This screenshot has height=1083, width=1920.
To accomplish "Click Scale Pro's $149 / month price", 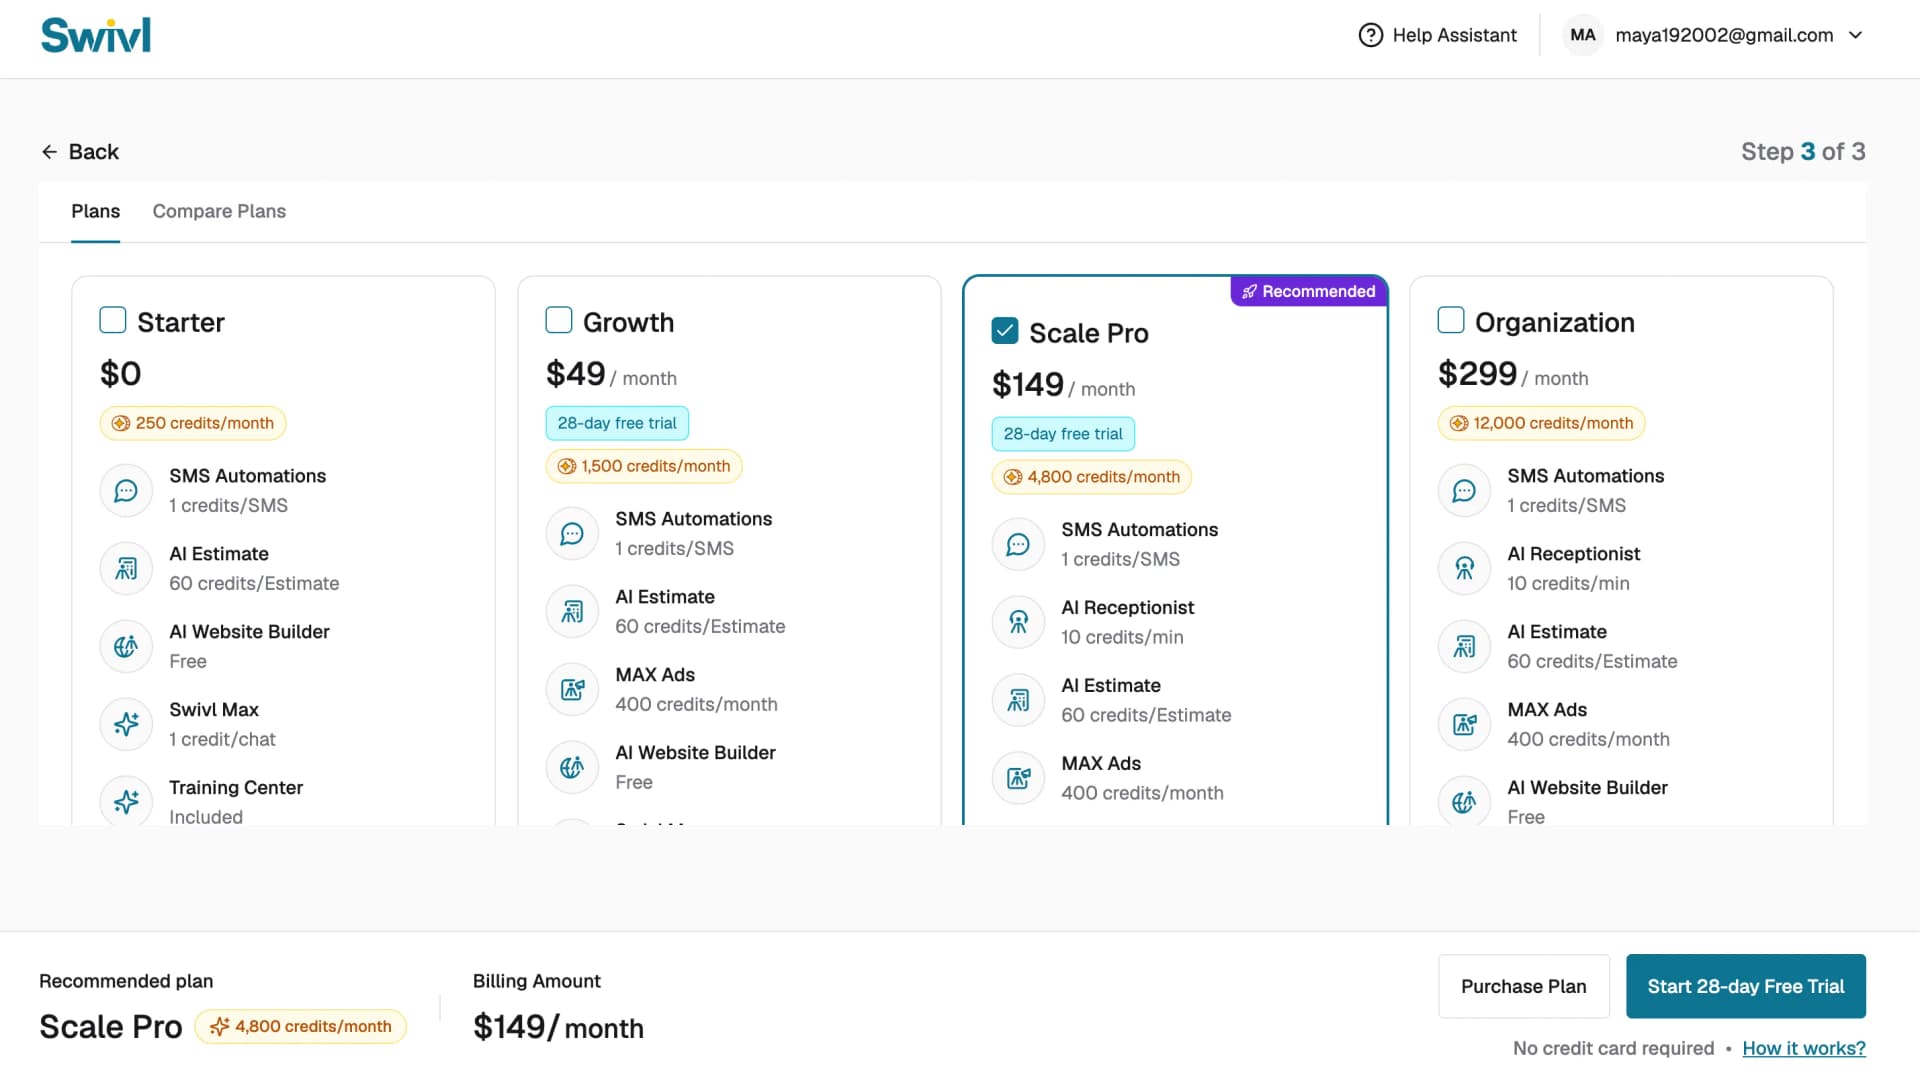I will tap(1063, 385).
